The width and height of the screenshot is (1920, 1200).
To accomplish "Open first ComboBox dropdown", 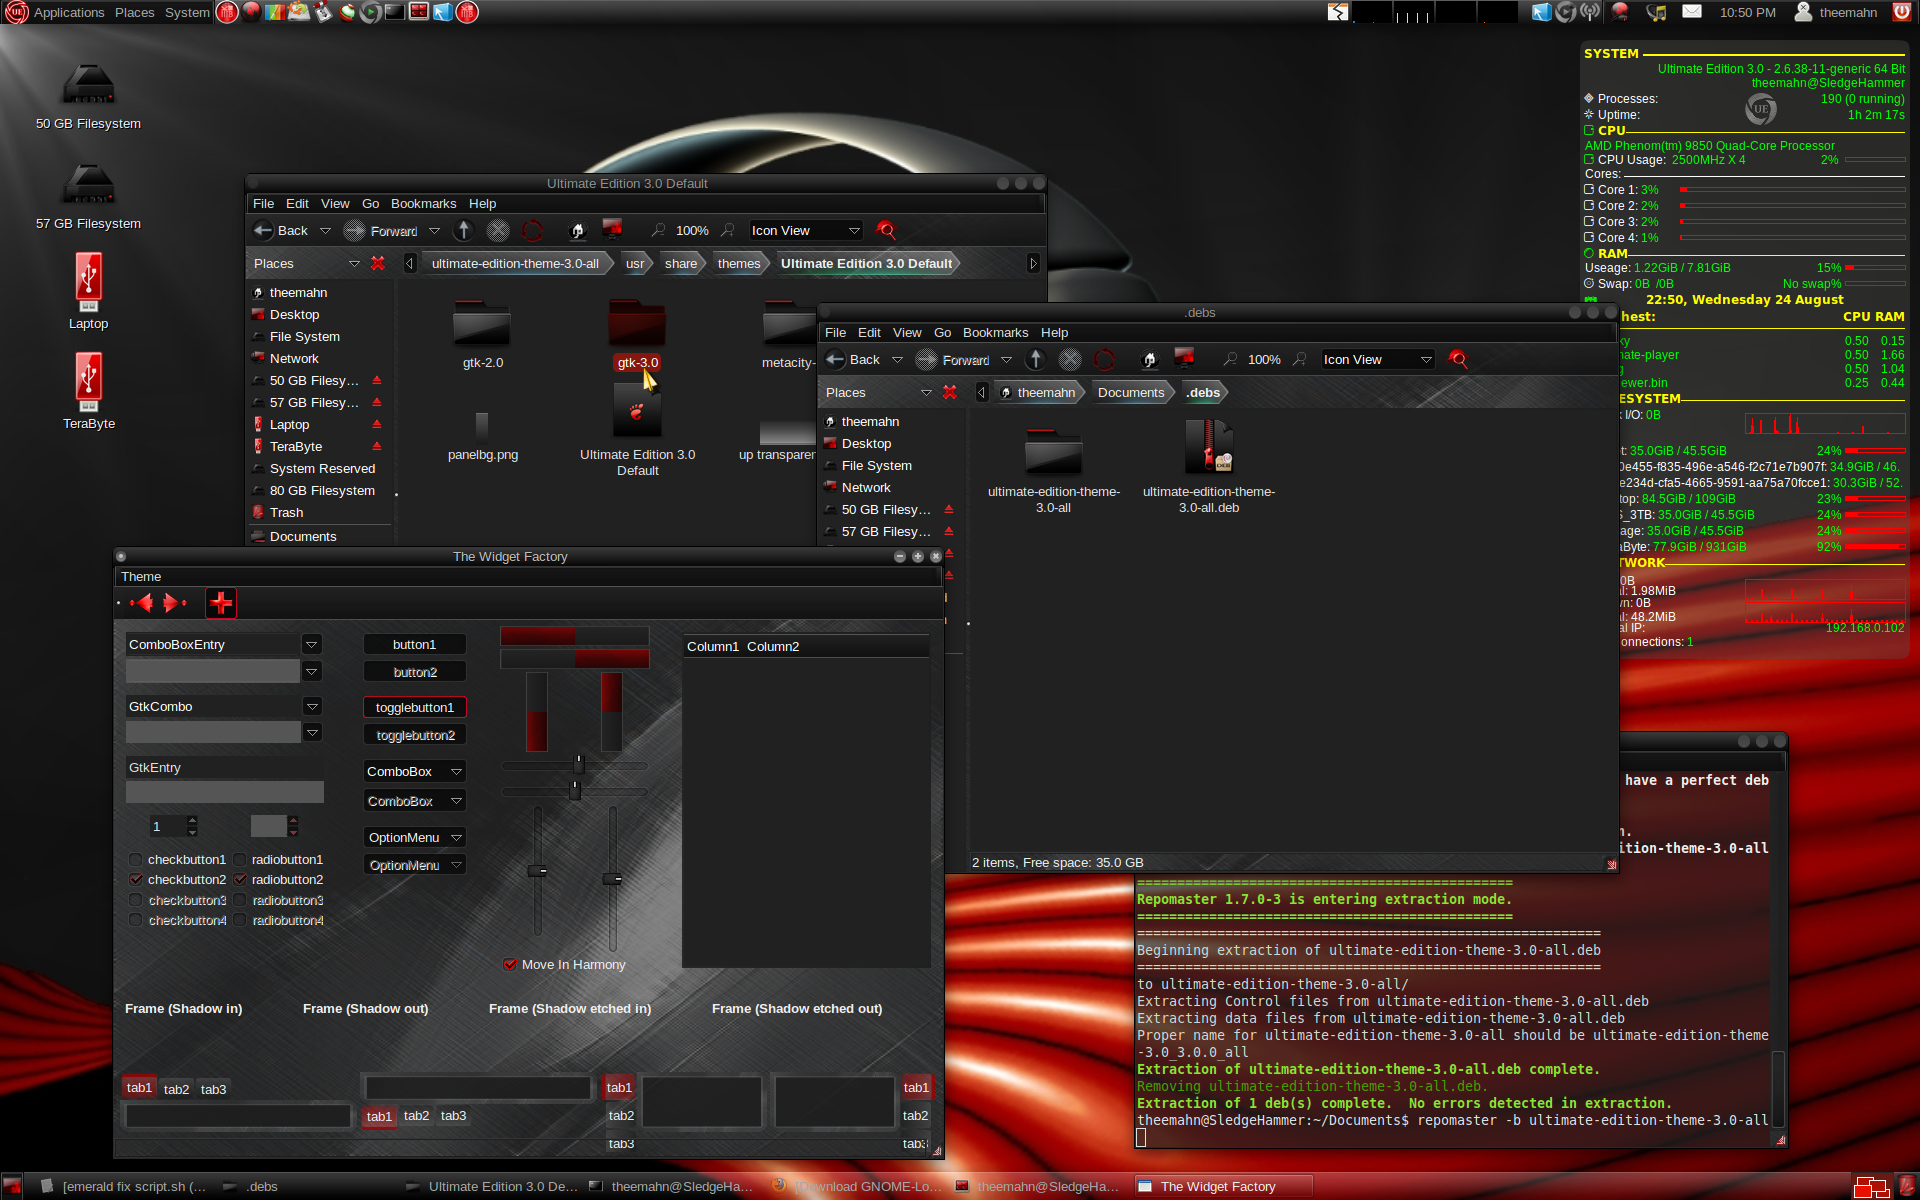I will (415, 771).
